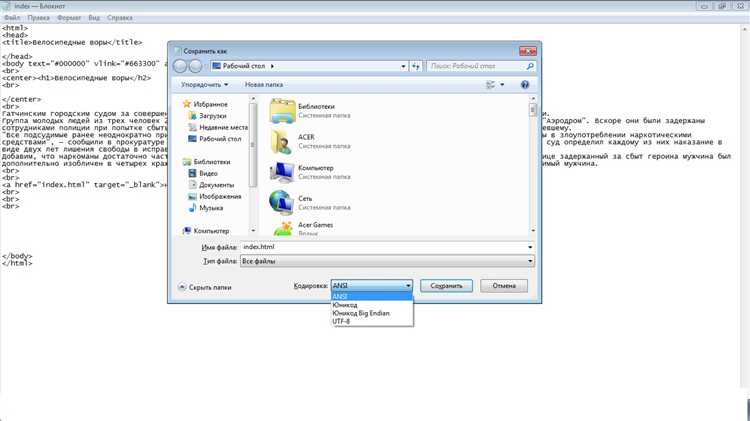Choose Юникод in the encoding list
Image resolution: width=750 pixels, height=421 pixels.
click(372, 305)
